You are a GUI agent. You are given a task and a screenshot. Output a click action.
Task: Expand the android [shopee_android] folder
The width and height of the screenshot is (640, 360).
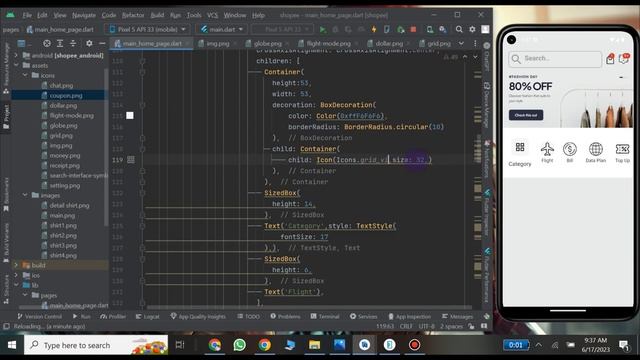pyautogui.click(x=16, y=55)
